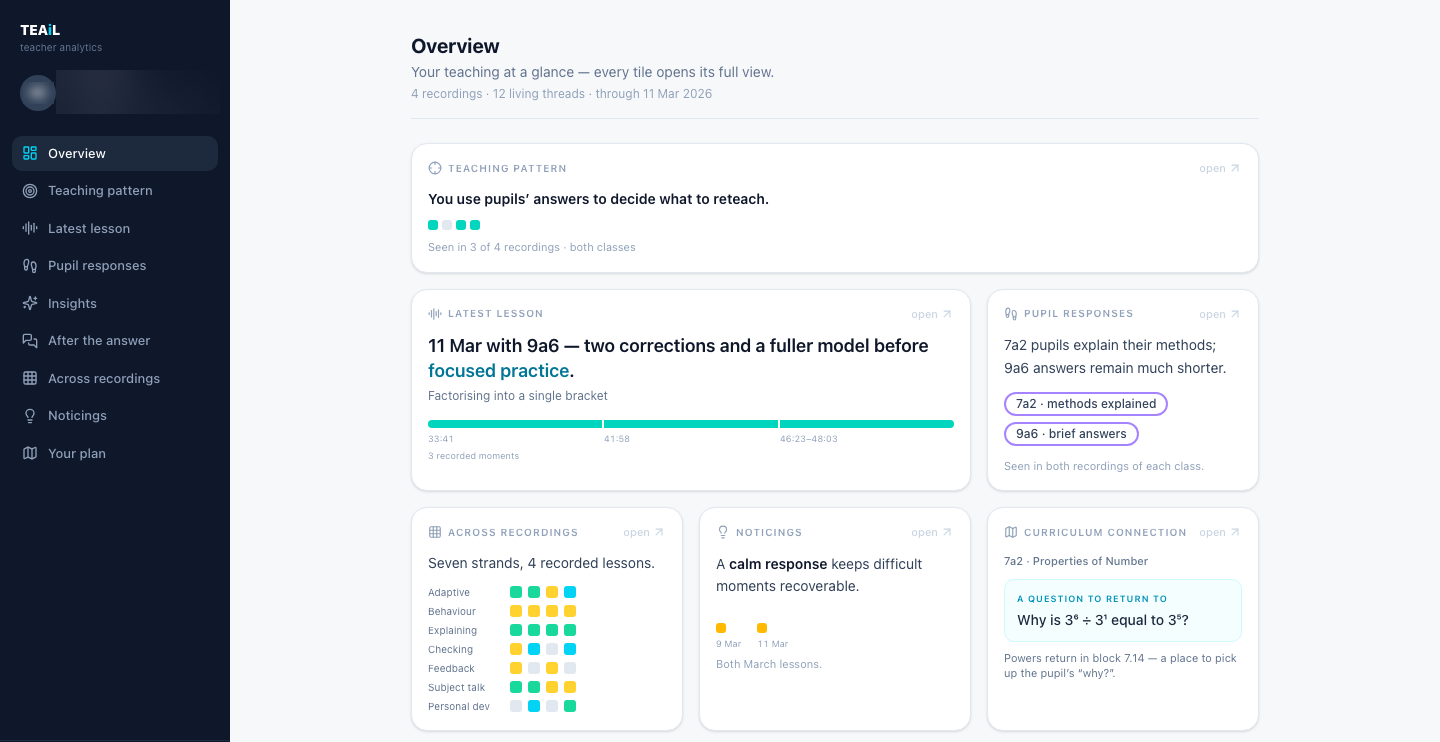Select the '9a6 · brief answers' pill
1440x742 pixels.
point(1071,434)
